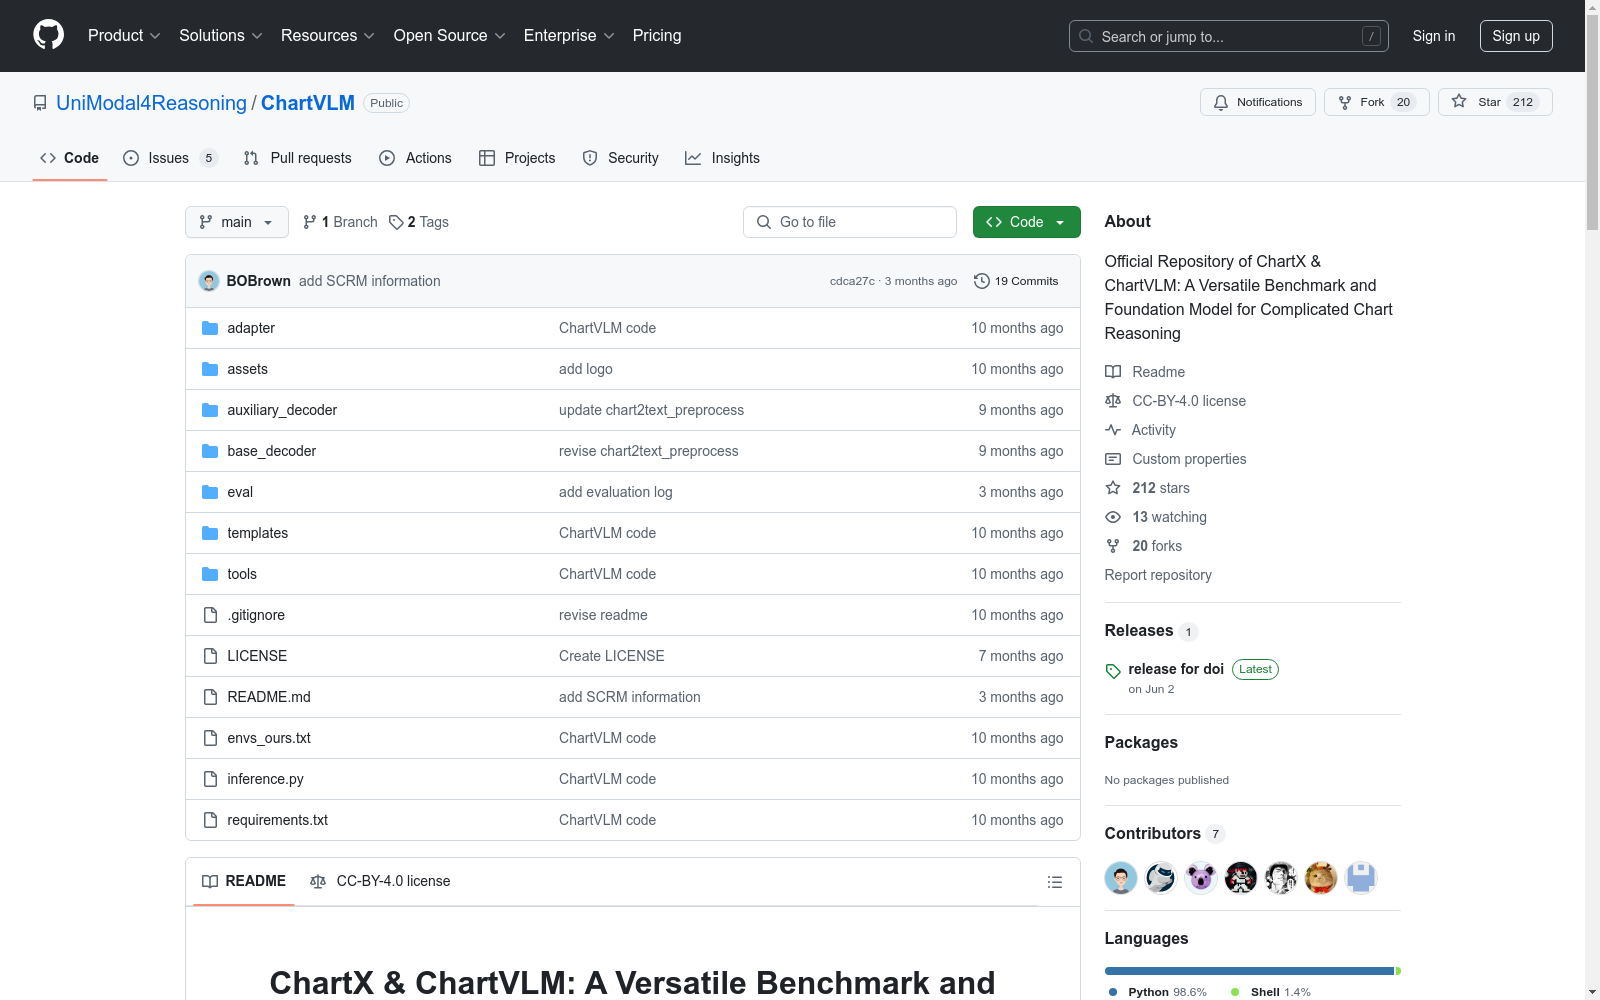The height and width of the screenshot is (1000, 1600).
Task: Open the adapter folder icon
Action: coord(210,328)
